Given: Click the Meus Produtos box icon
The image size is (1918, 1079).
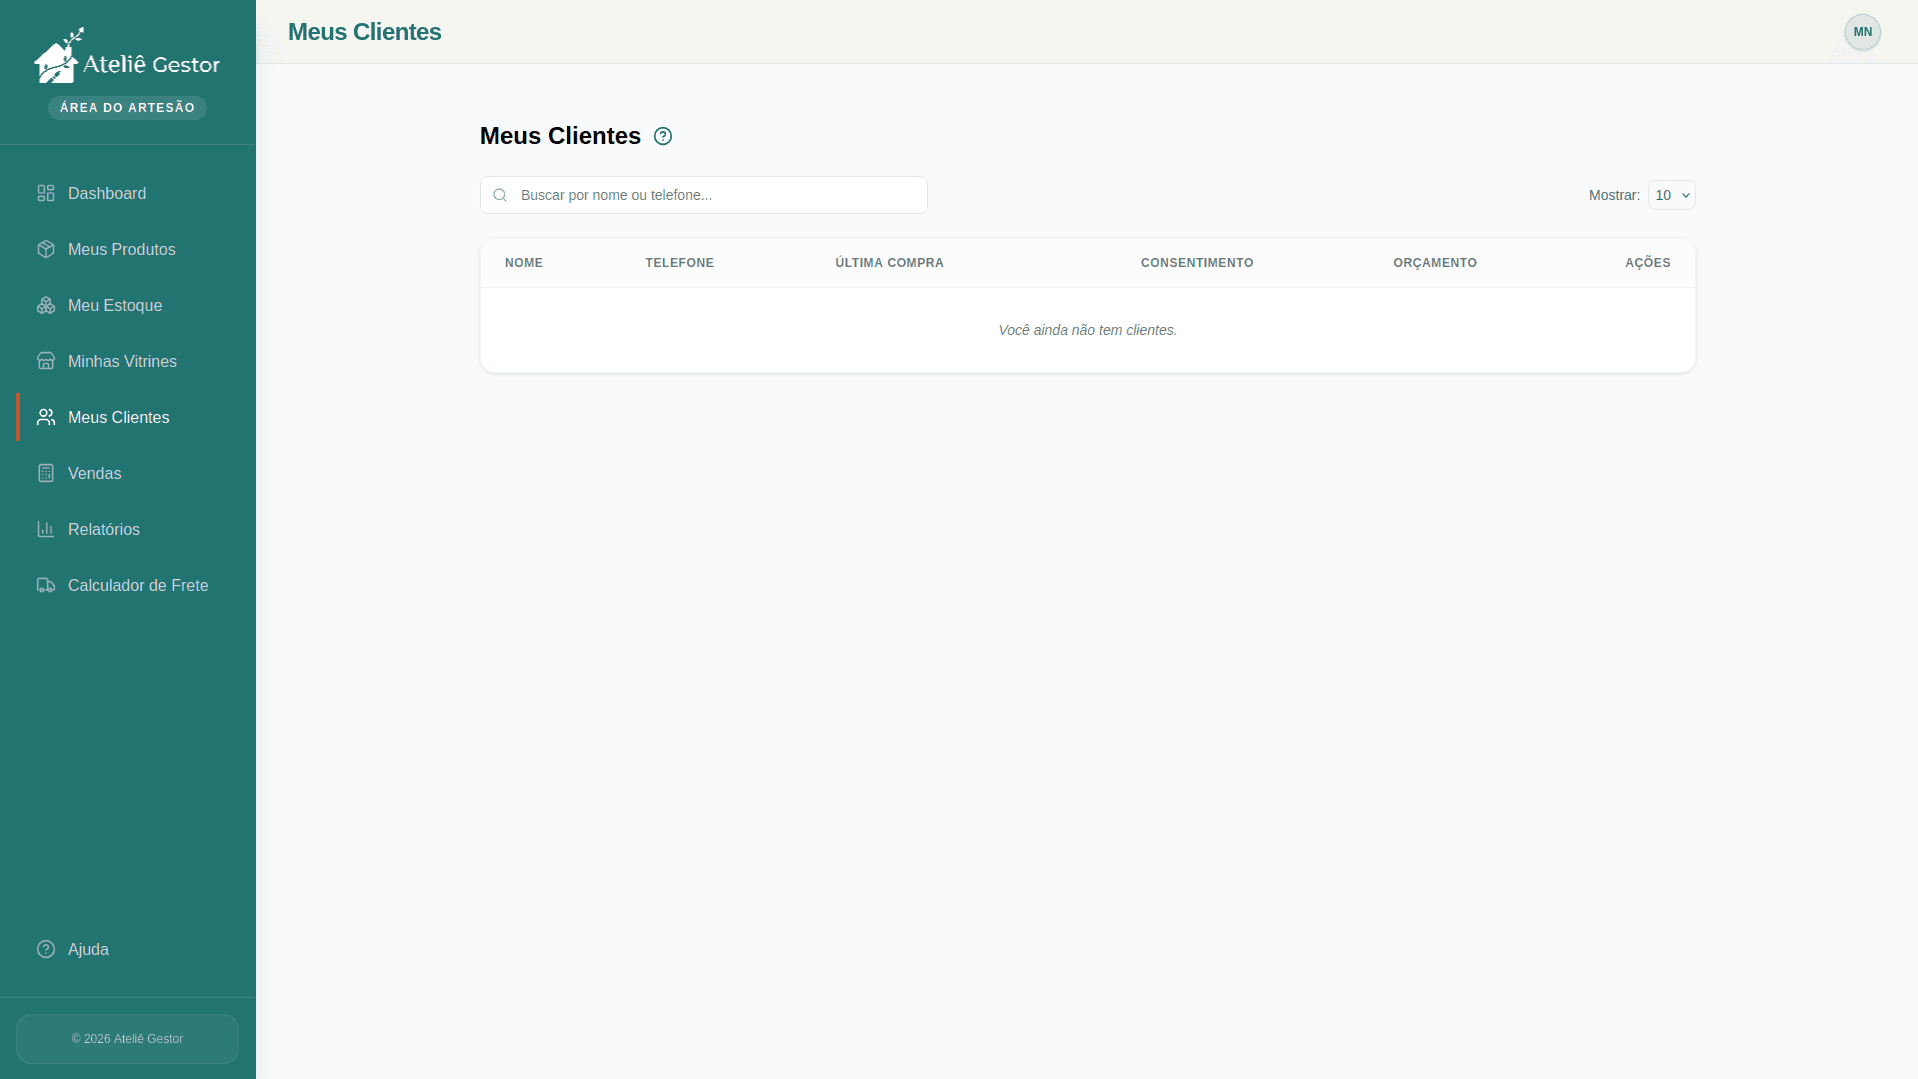Looking at the screenshot, I should tap(46, 249).
